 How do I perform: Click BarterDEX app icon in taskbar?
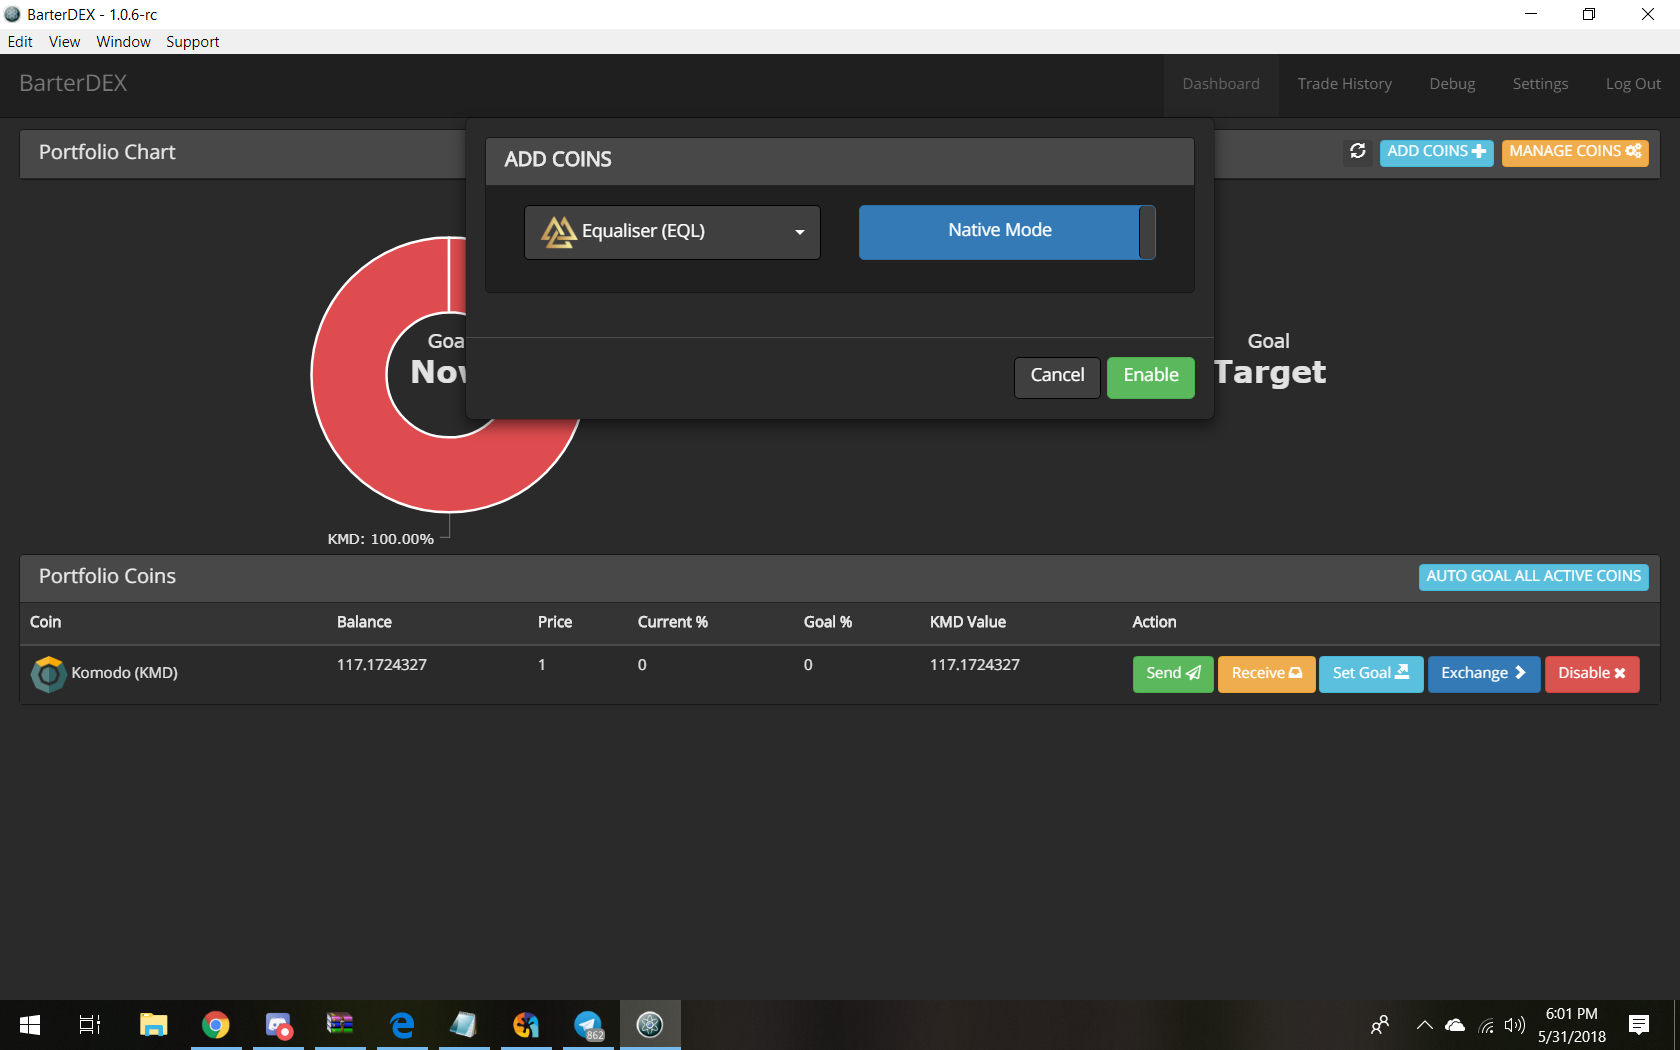tap(650, 1025)
